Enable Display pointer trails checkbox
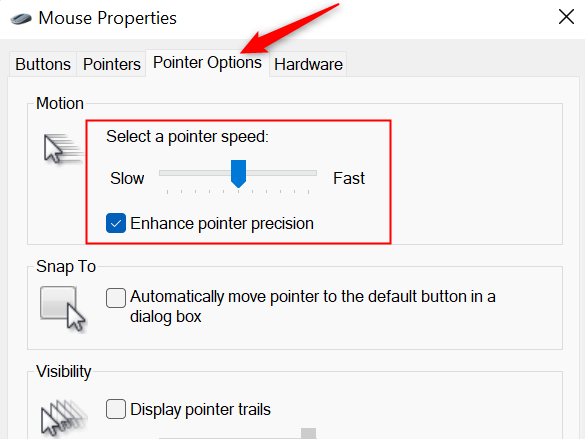Screen dimensions: 585x439 [116, 409]
